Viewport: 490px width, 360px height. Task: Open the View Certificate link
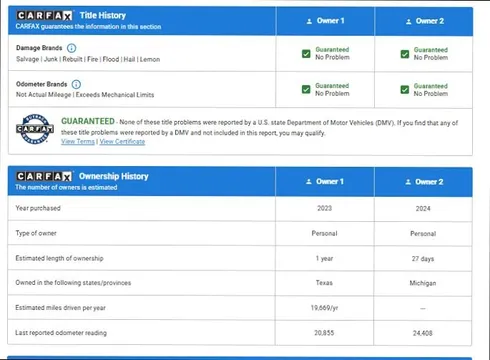pos(122,142)
